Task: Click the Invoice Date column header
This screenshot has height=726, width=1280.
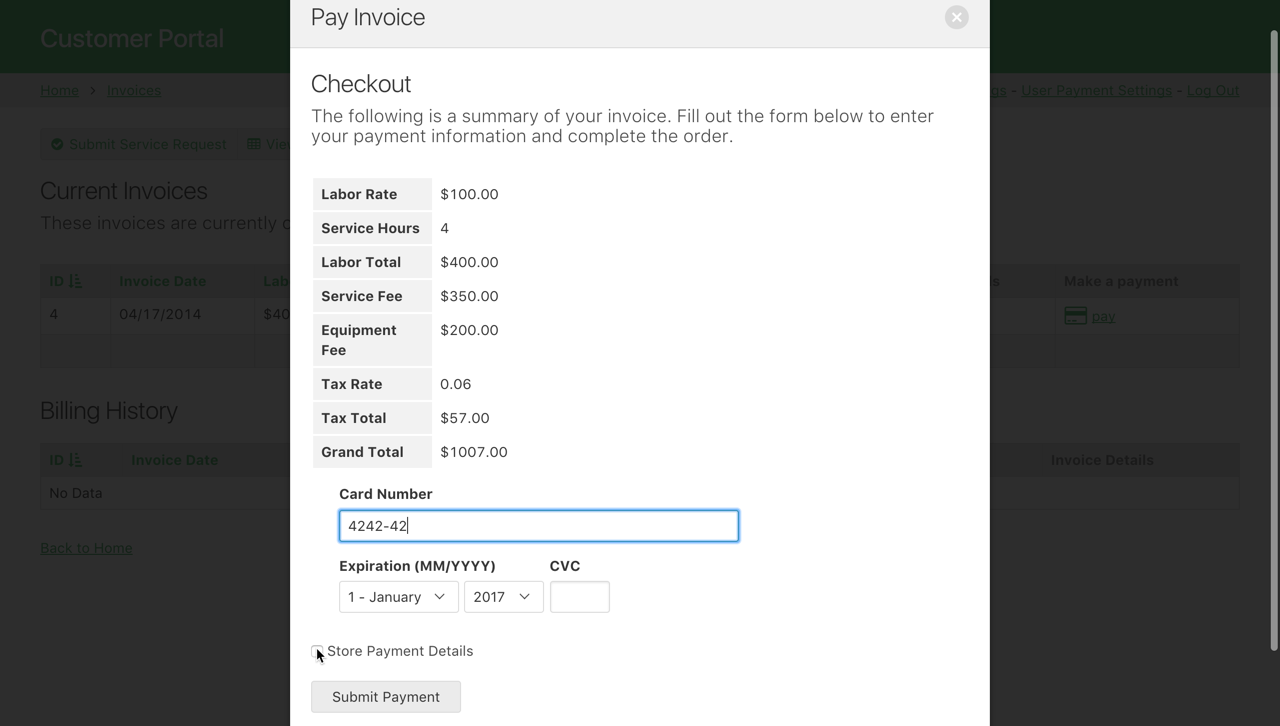Action: [162, 281]
